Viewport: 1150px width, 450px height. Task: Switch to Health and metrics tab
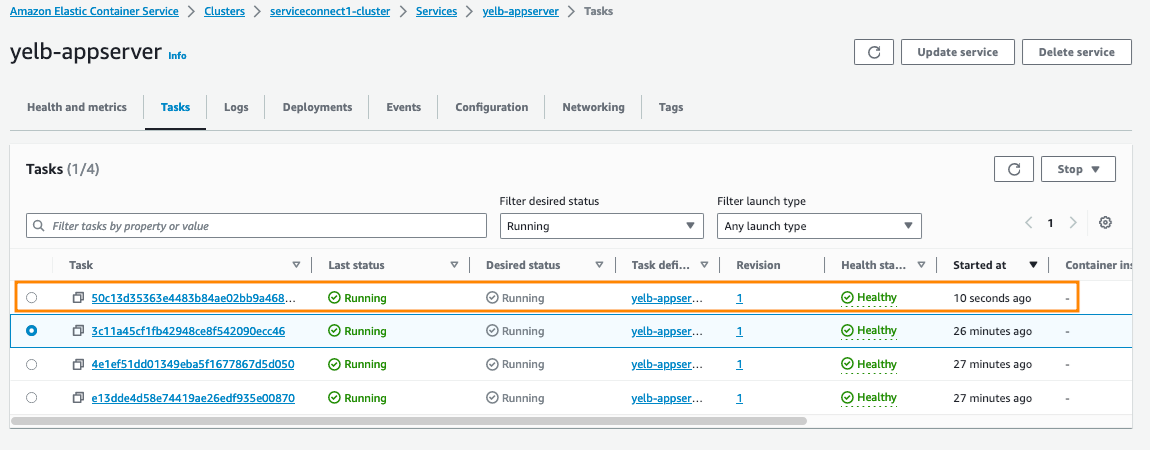pyautogui.click(x=77, y=107)
